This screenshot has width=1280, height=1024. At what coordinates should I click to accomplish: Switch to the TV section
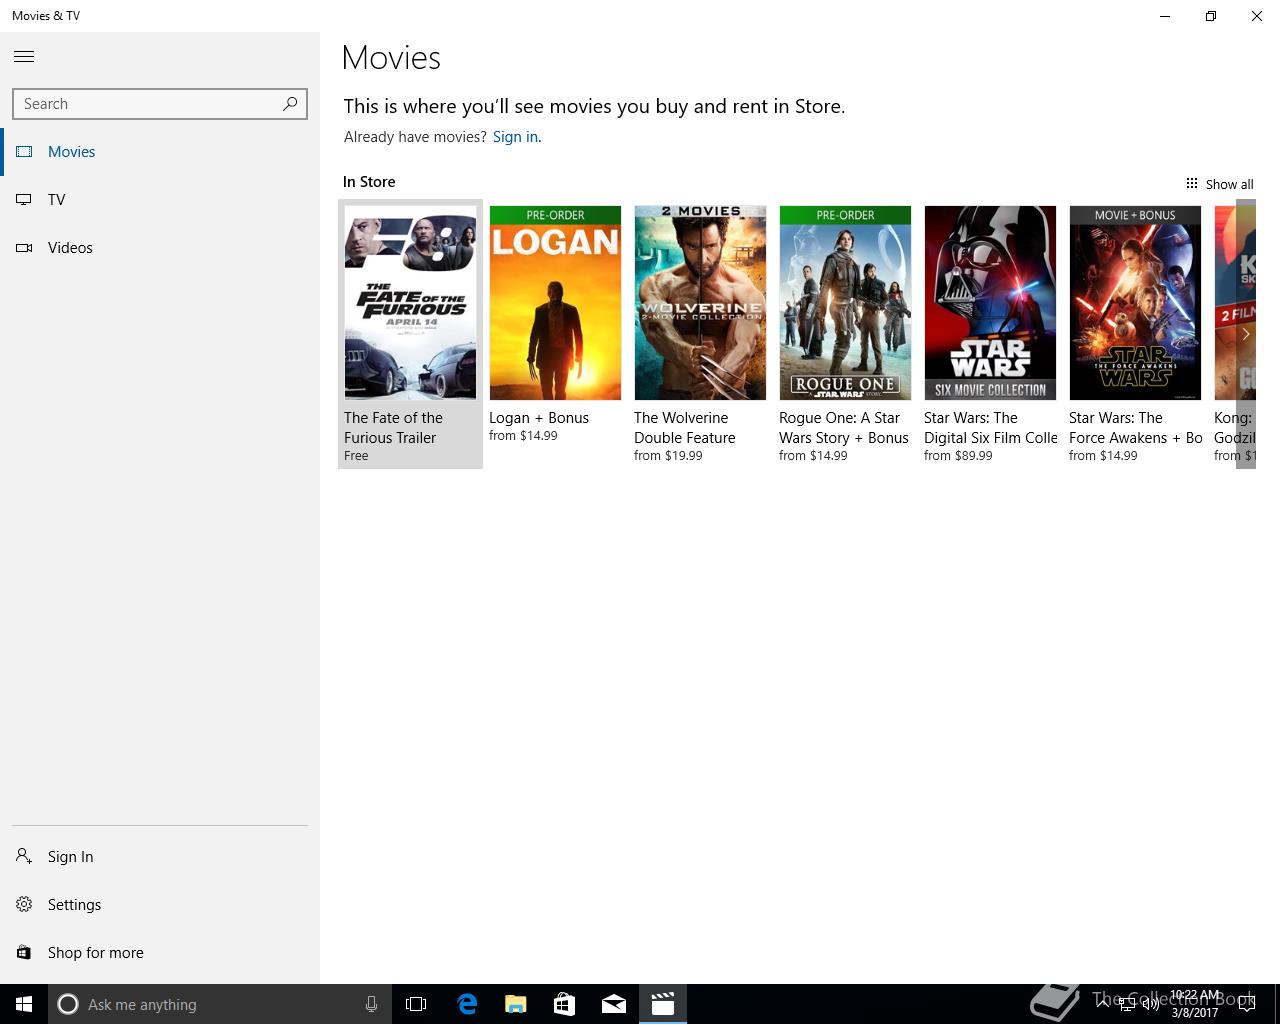[x=160, y=200]
